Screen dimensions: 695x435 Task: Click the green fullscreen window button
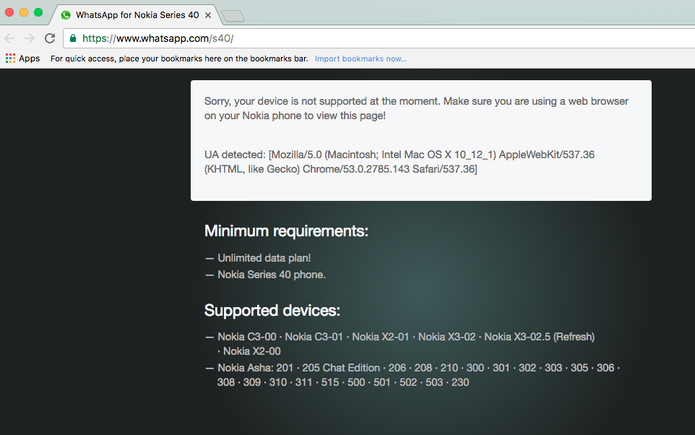point(39,12)
